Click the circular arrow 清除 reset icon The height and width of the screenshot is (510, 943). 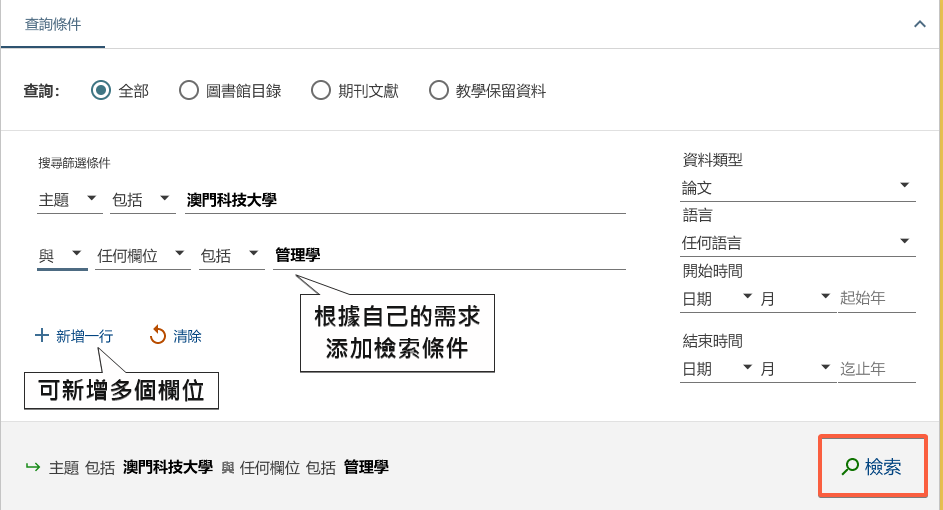pos(158,336)
